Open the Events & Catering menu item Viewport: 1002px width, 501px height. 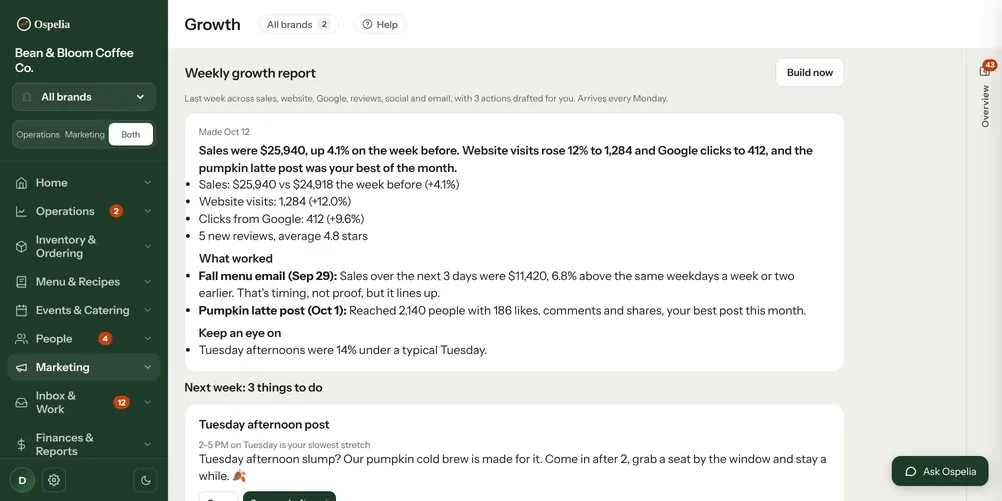[x=84, y=311]
